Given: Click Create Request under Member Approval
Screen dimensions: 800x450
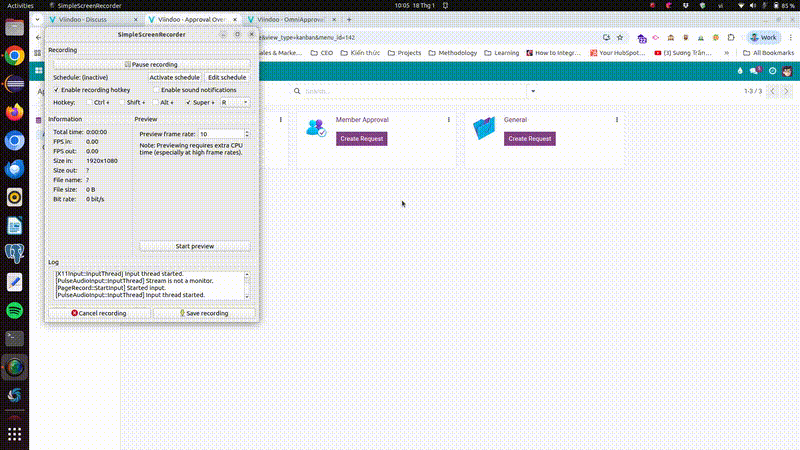Looking at the screenshot, I should [x=362, y=139].
